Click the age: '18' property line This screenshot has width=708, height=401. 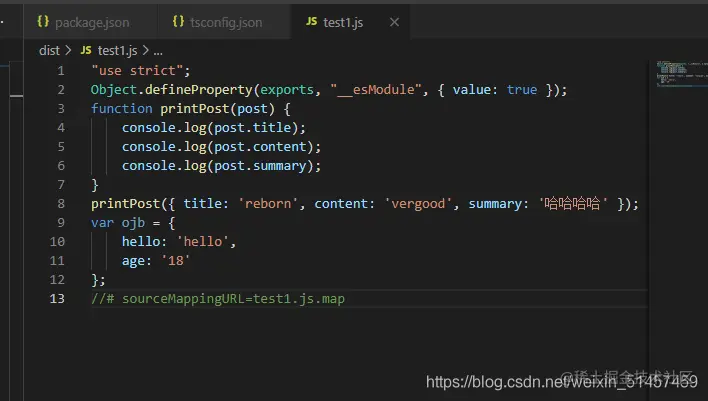click(156, 261)
